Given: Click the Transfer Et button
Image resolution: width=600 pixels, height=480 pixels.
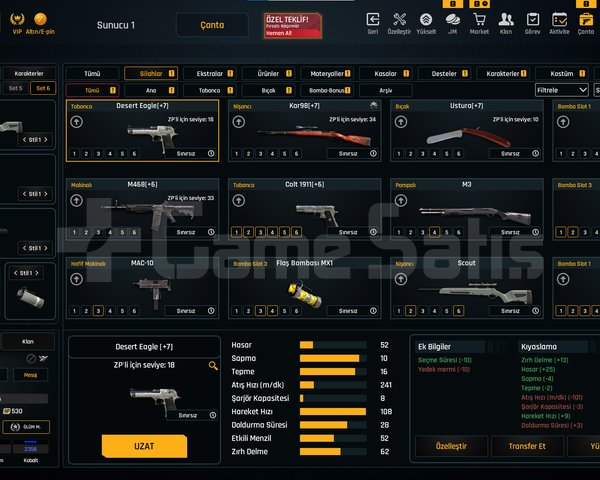Looking at the screenshot, I should click(x=527, y=446).
